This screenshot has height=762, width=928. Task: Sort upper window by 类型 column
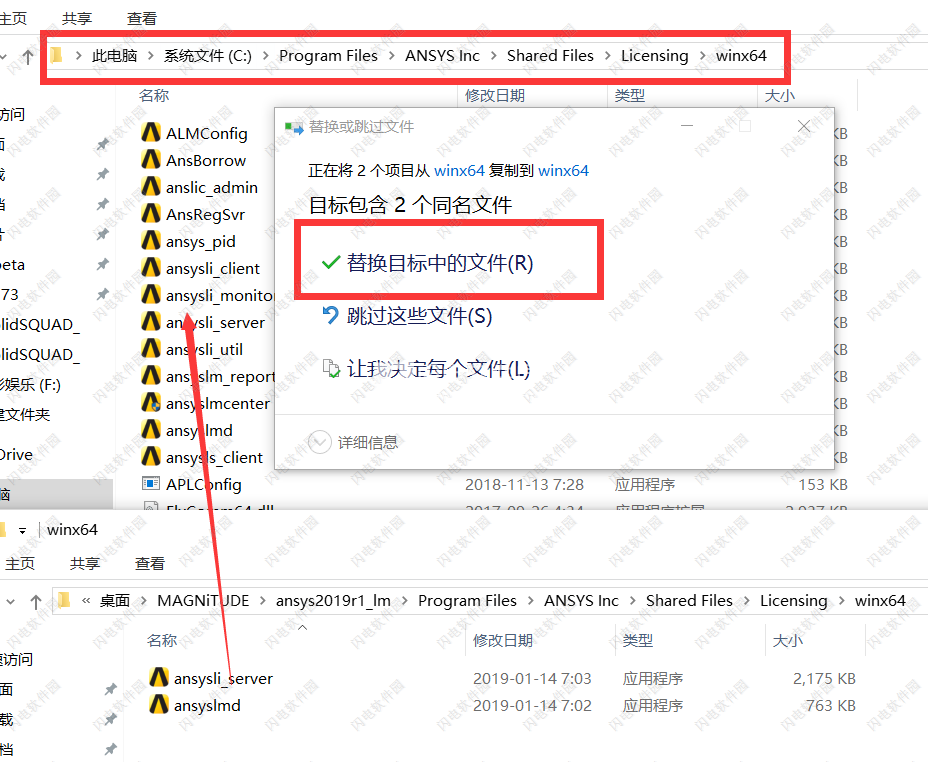pos(629,95)
